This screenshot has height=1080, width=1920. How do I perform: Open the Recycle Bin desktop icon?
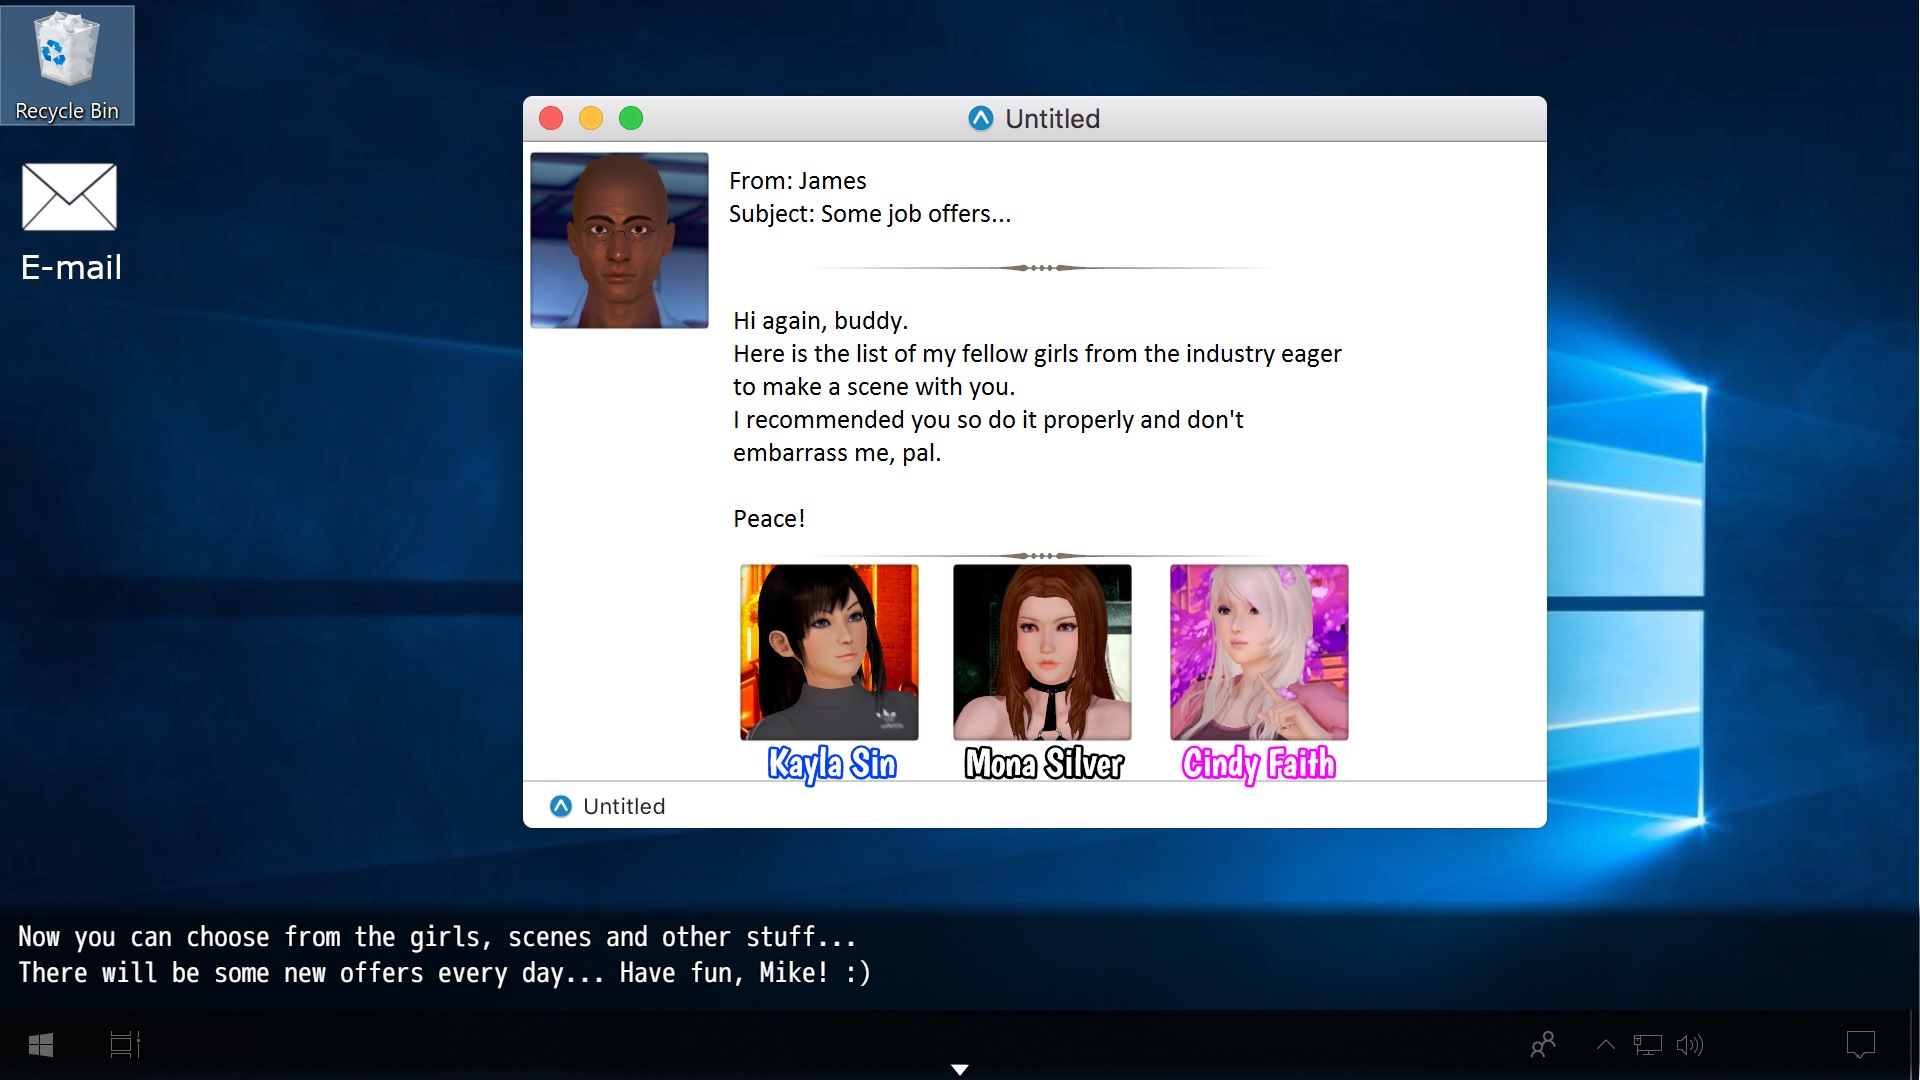[x=67, y=65]
